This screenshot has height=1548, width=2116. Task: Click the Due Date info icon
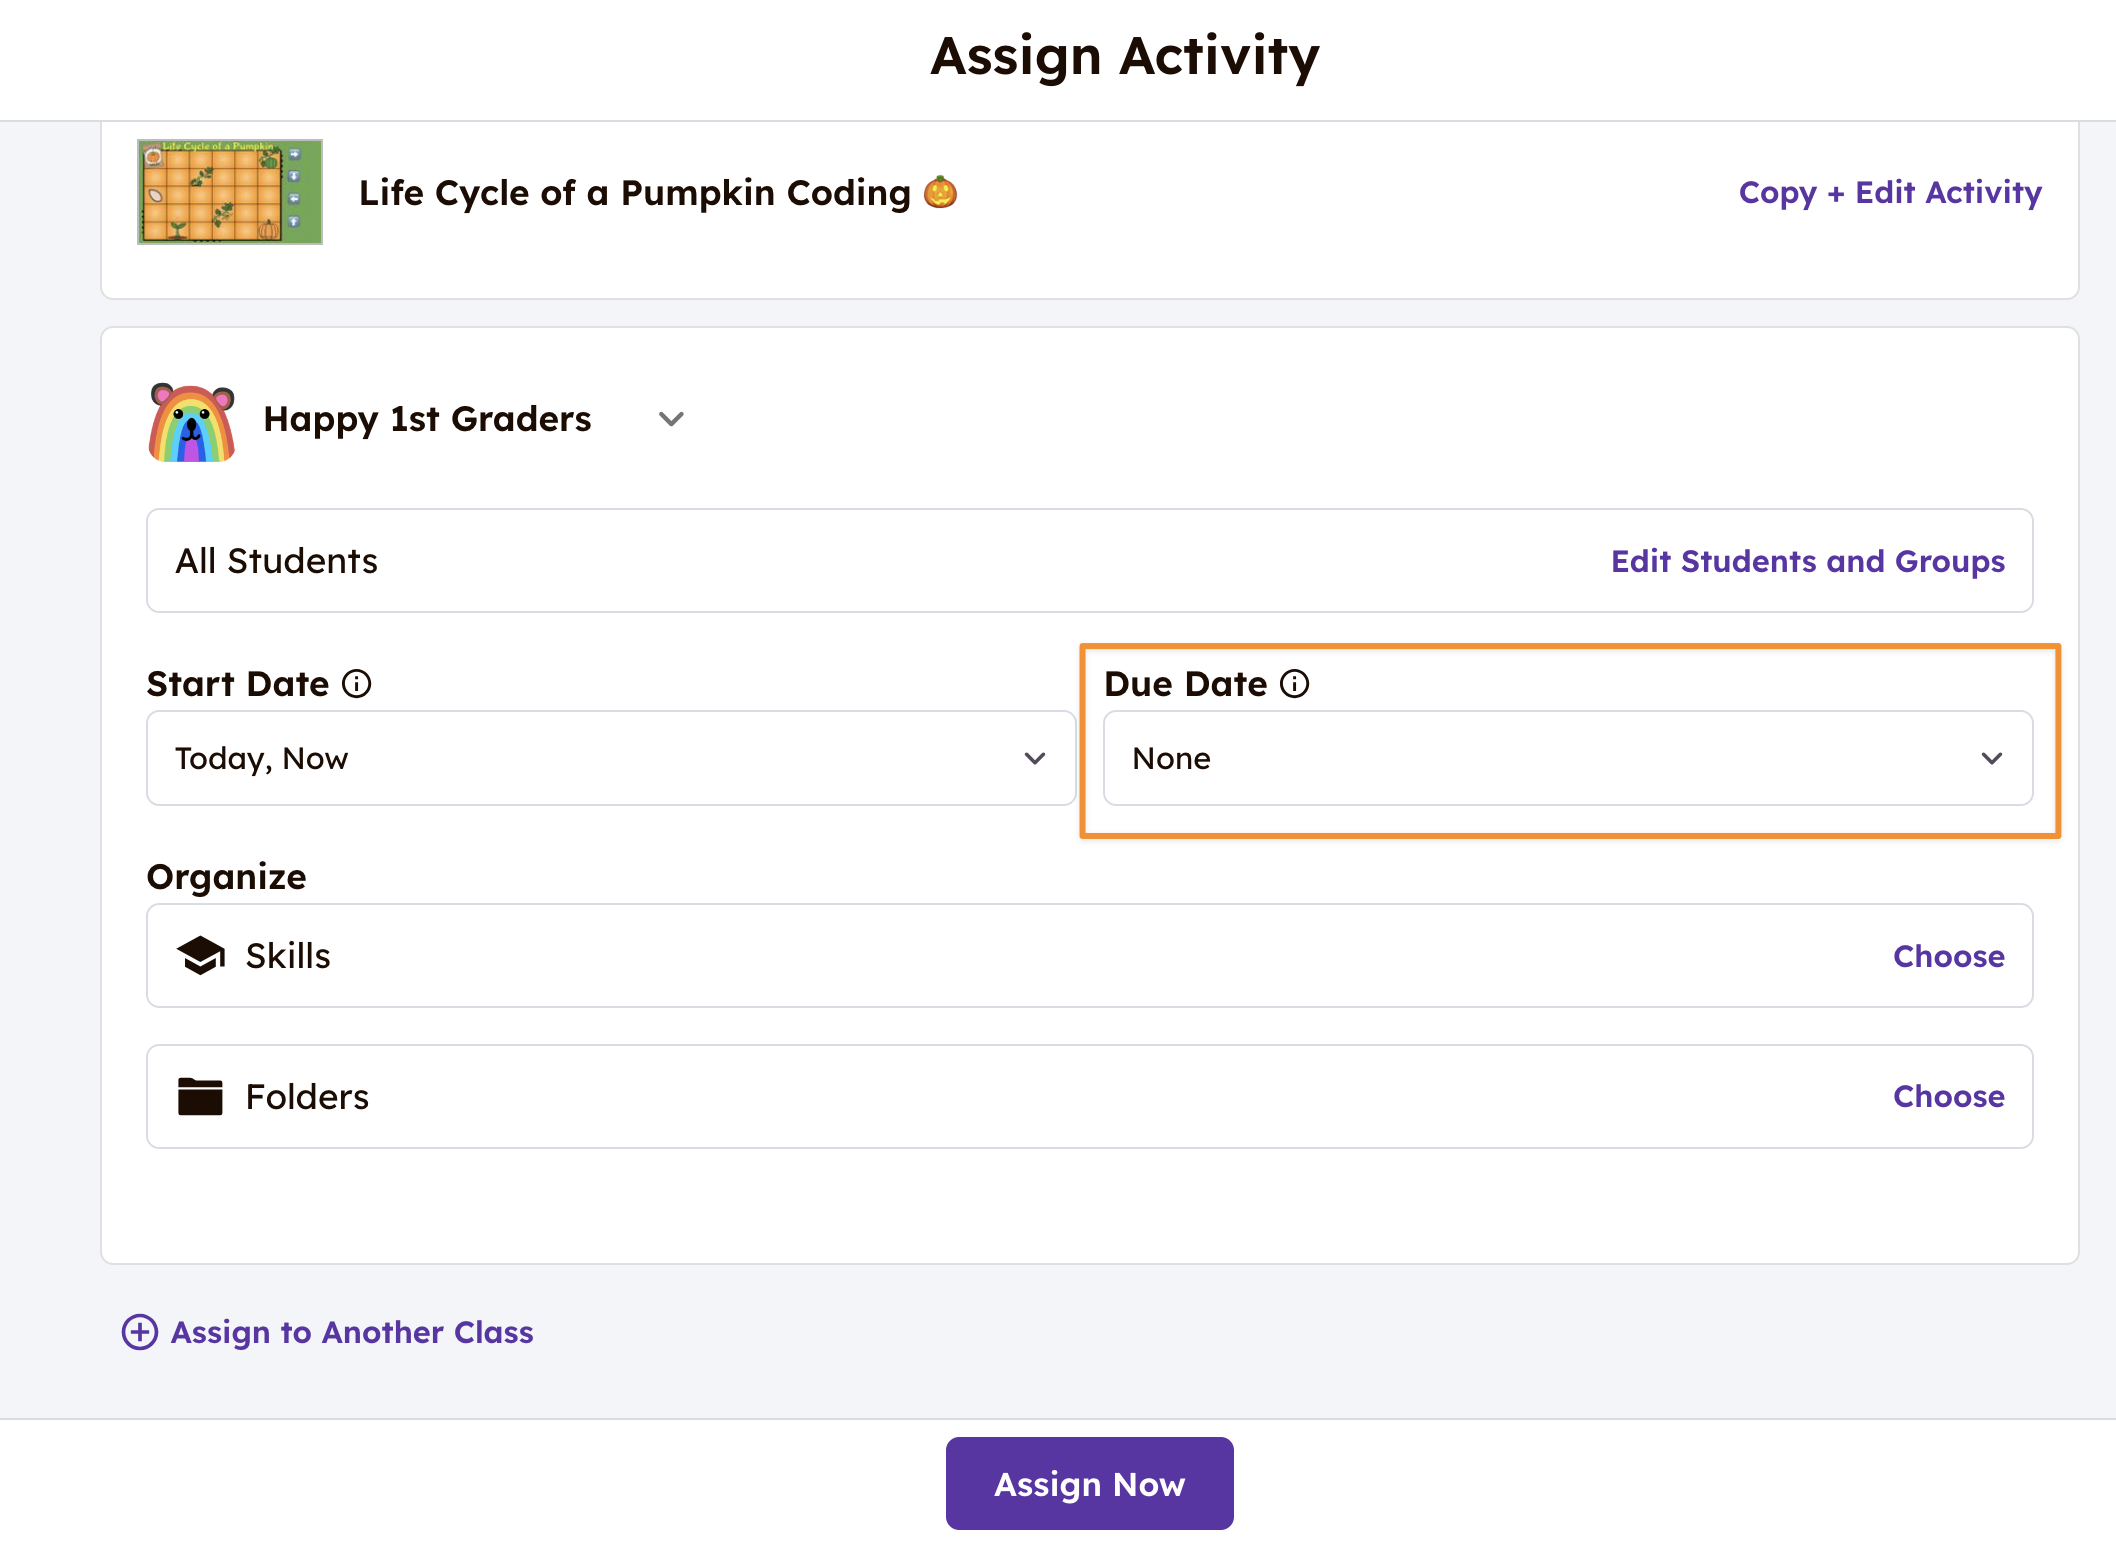coord(1295,684)
